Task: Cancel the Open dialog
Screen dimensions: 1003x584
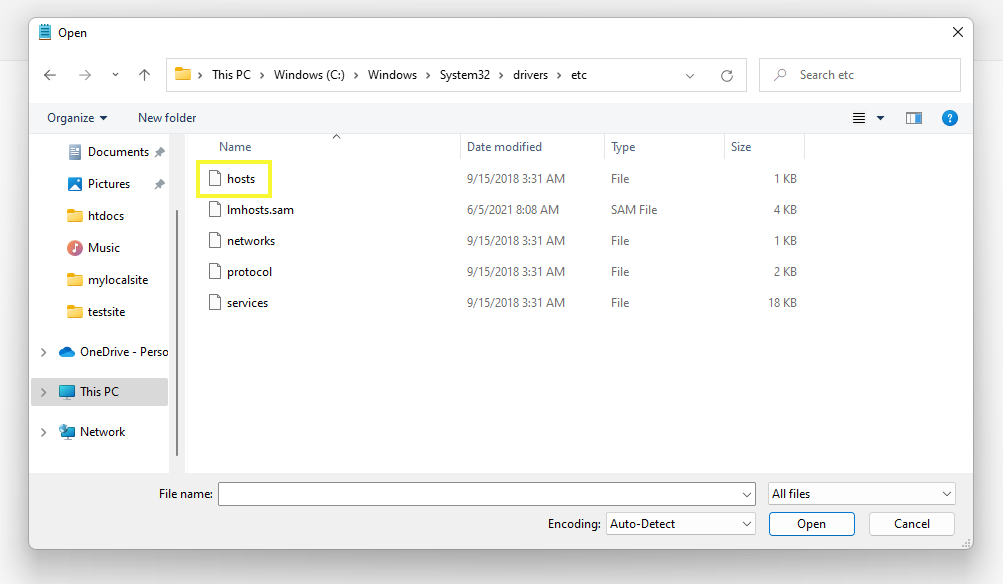Action: pyautogui.click(x=912, y=524)
